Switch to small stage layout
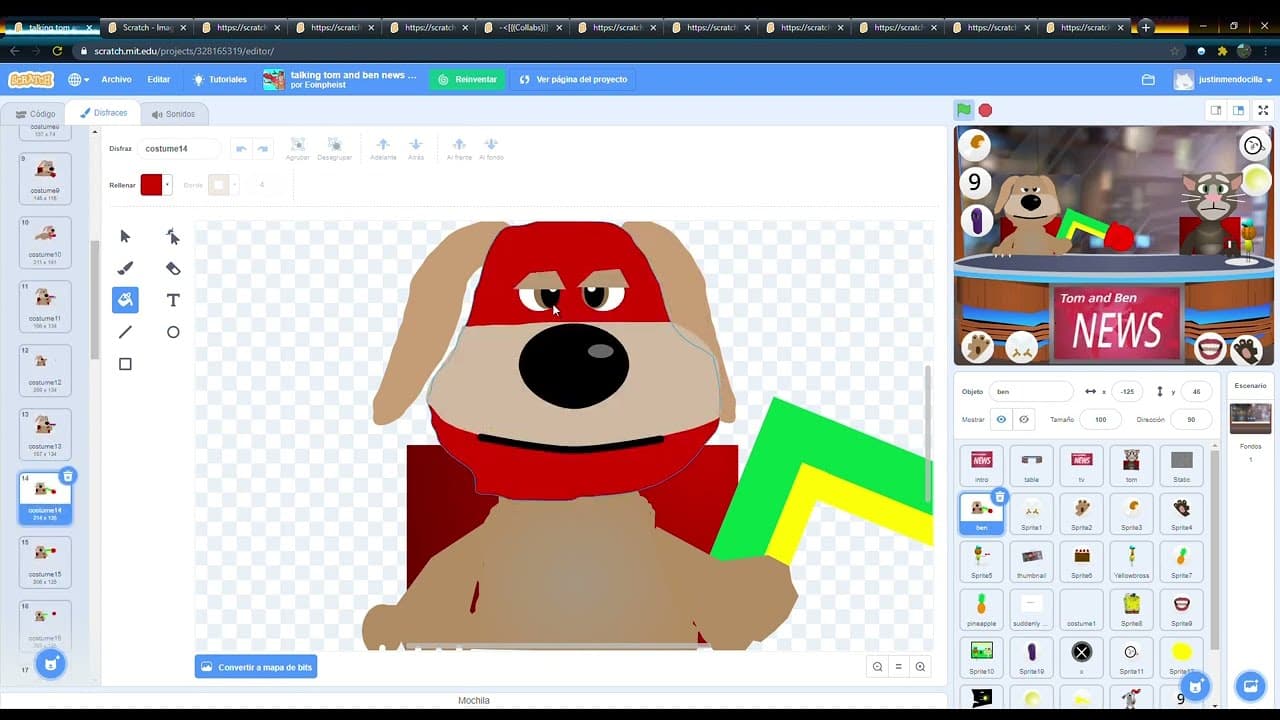Image resolution: width=1280 pixels, height=720 pixels. [x=1216, y=110]
